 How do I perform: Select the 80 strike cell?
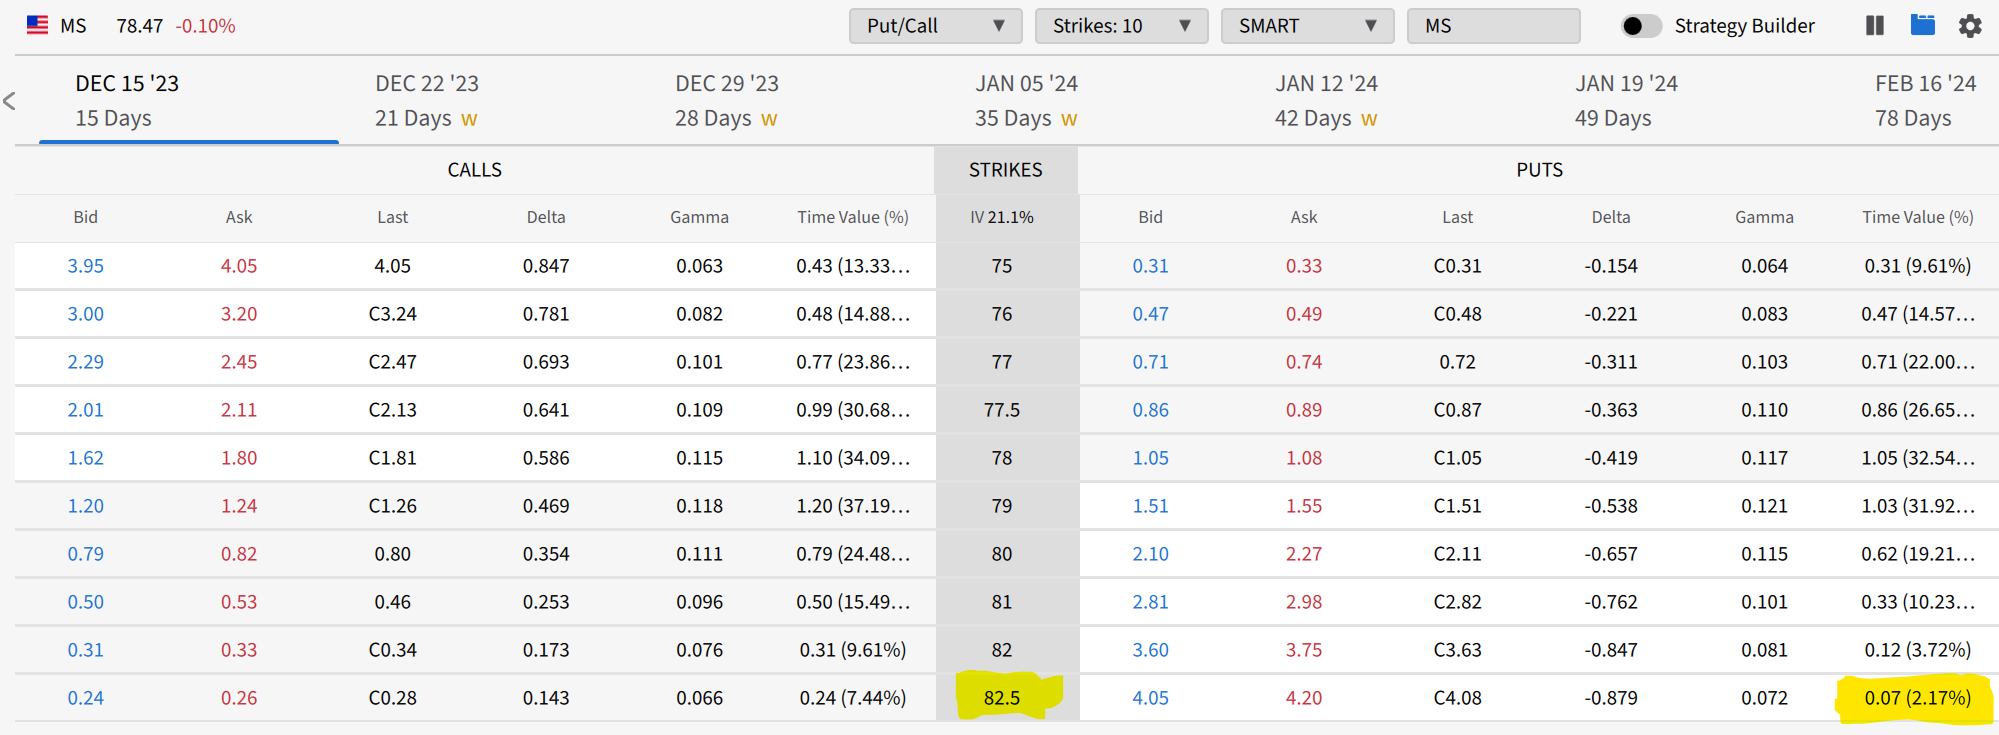point(1007,554)
